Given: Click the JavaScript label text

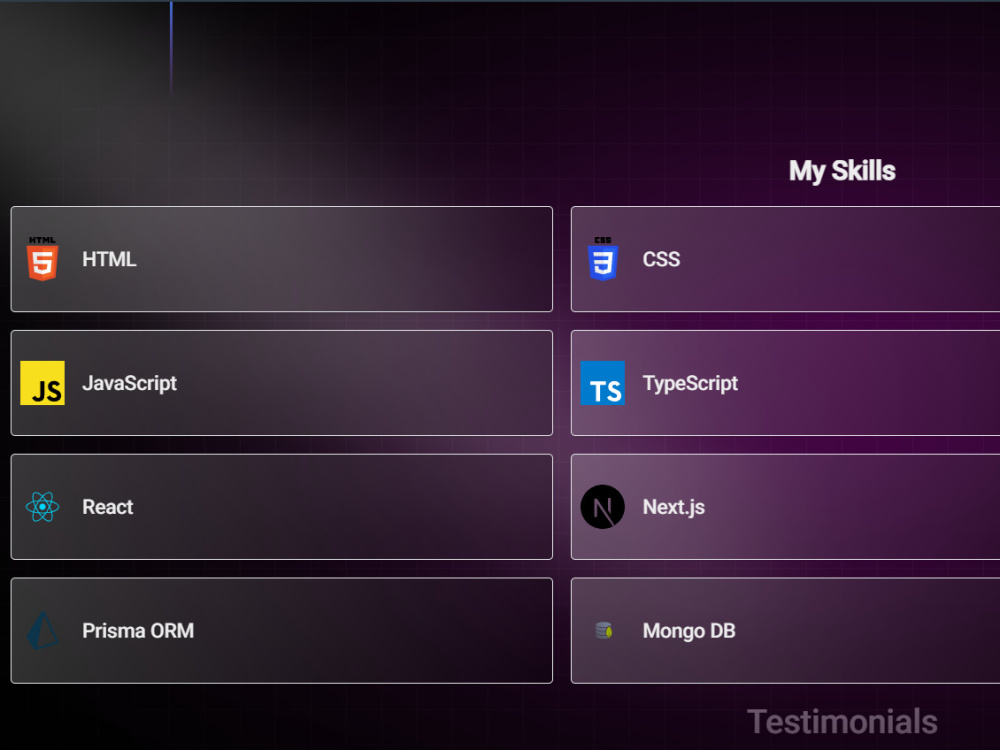Looking at the screenshot, I should [129, 383].
